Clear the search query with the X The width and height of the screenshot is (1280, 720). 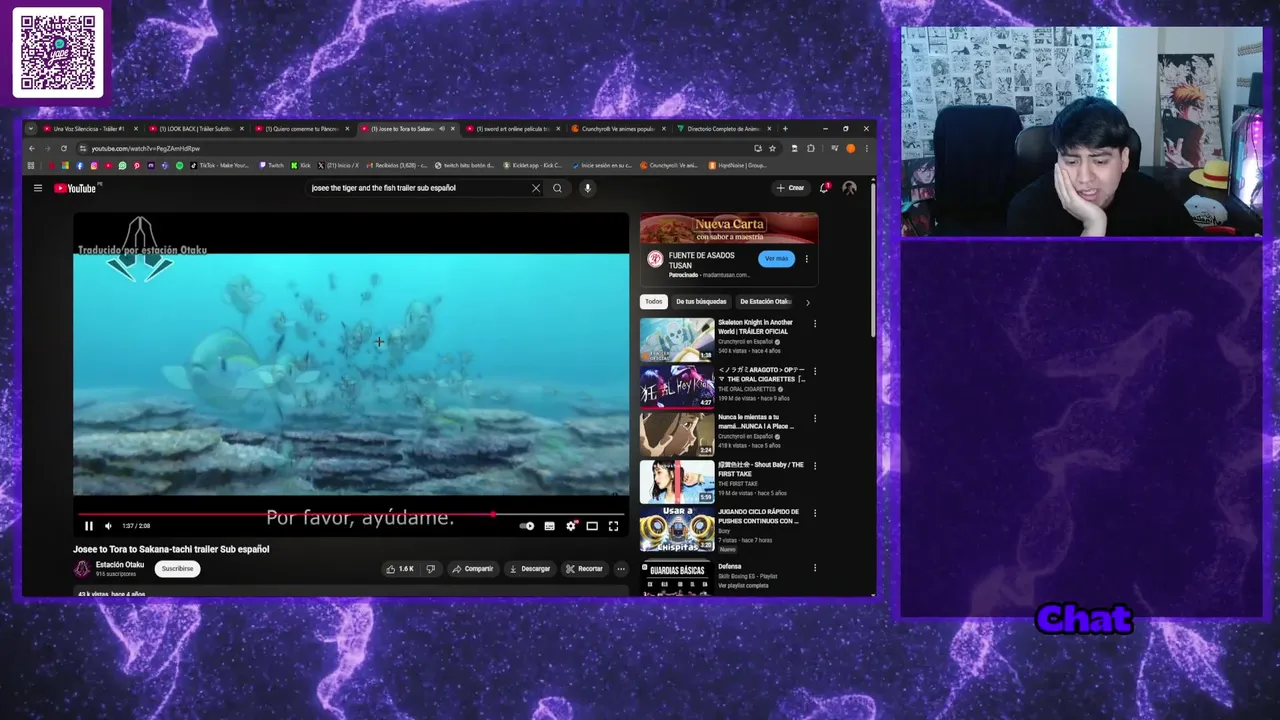[536, 188]
